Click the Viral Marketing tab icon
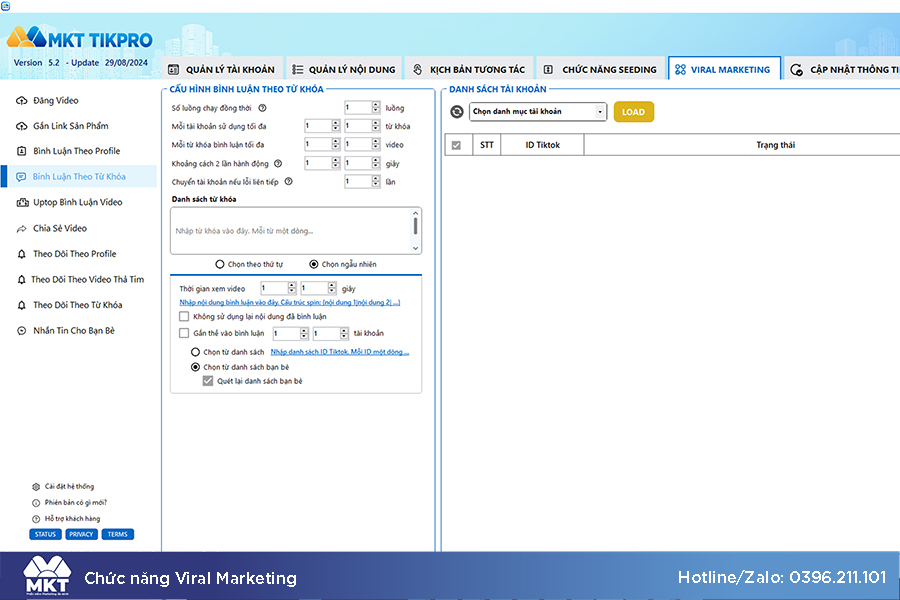The image size is (900, 600). pos(680,69)
